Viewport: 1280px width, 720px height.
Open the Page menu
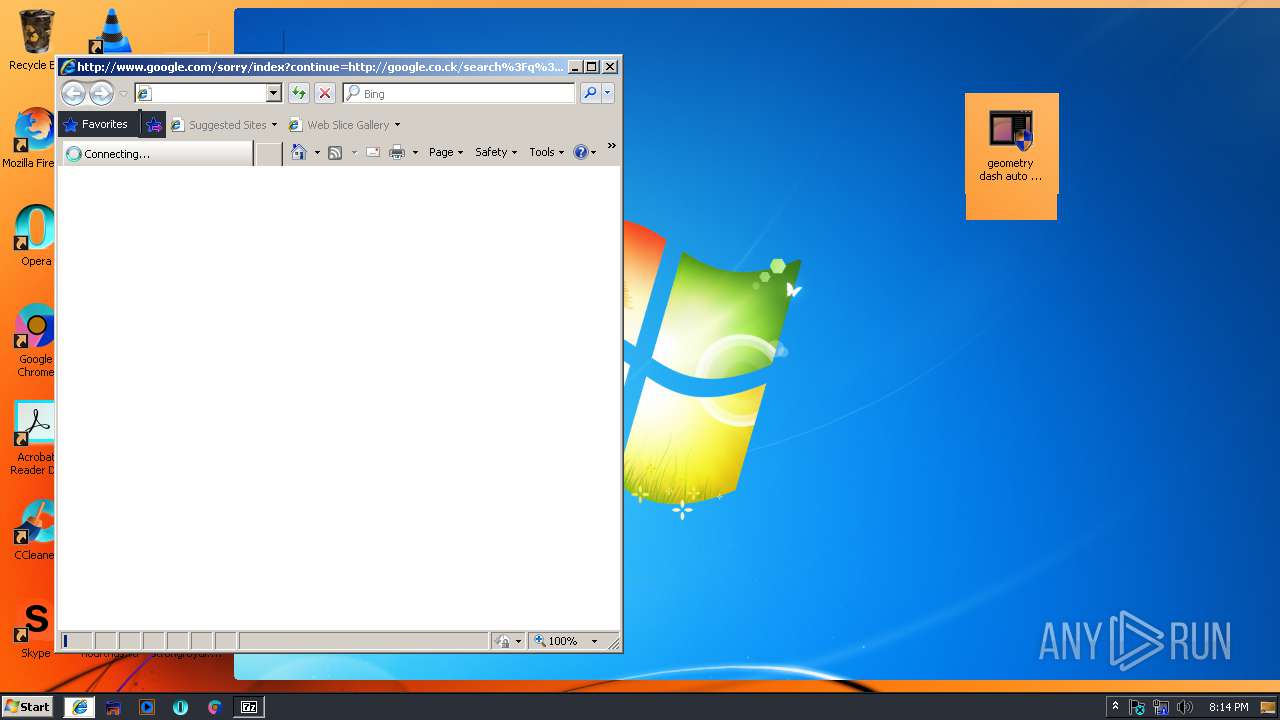[446, 152]
